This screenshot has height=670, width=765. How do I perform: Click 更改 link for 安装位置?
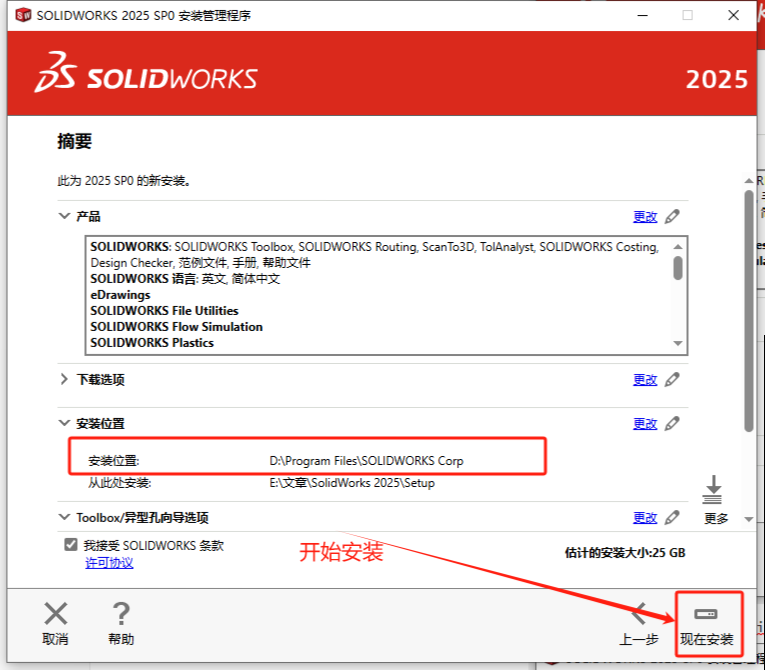[x=645, y=424]
